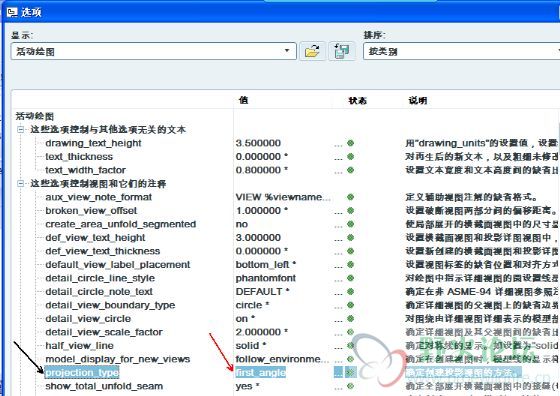The image size is (560, 396).
Task: Click the green status dot for aux_view_note_format
Action: coord(350,197)
